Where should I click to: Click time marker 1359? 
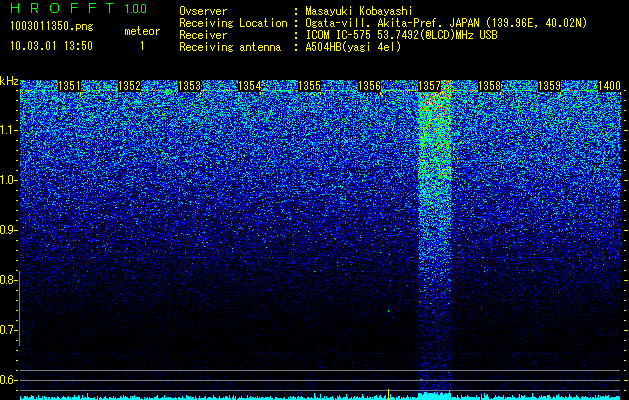tap(550, 86)
